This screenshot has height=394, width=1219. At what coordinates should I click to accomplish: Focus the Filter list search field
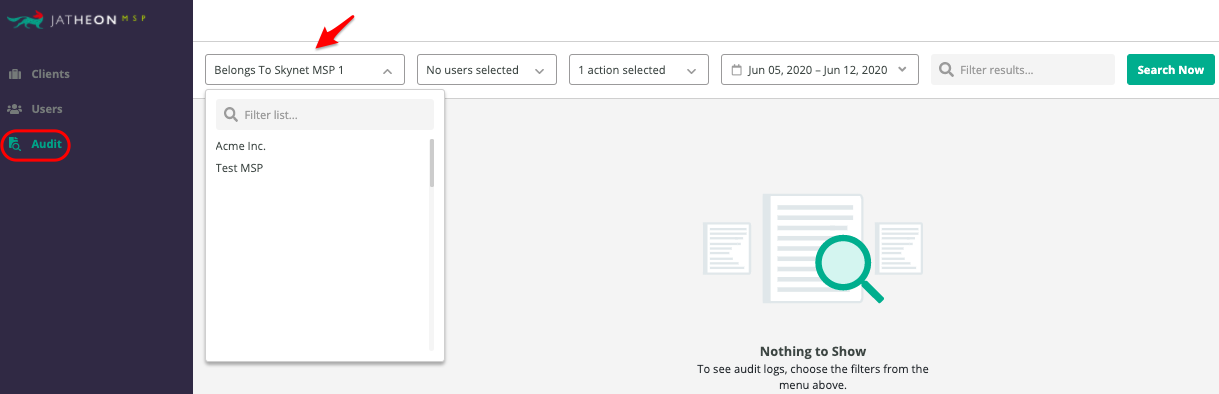tap(325, 115)
